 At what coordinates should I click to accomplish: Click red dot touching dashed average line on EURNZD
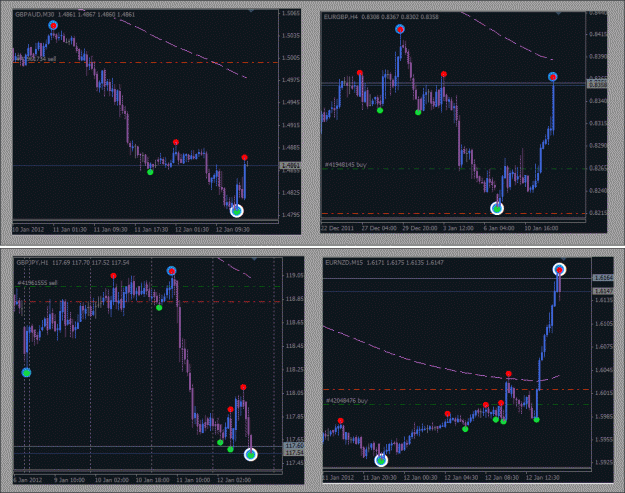(x=509, y=374)
